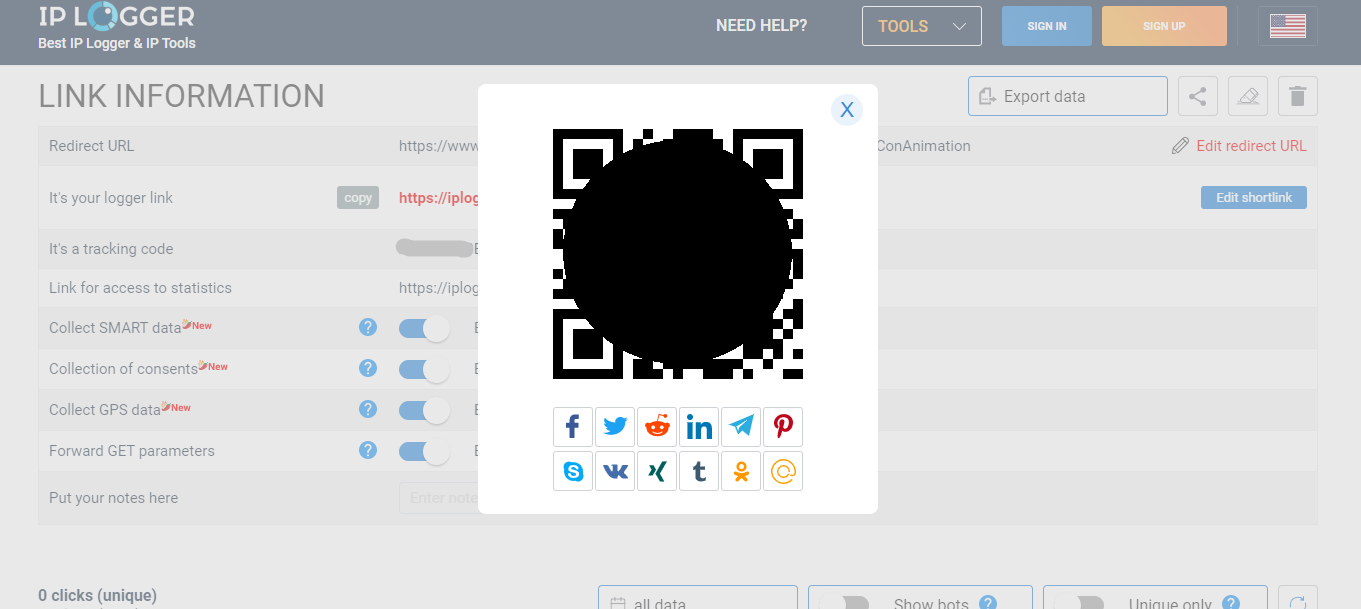Share the link on Tumblr
1361x609 pixels.
click(x=699, y=471)
